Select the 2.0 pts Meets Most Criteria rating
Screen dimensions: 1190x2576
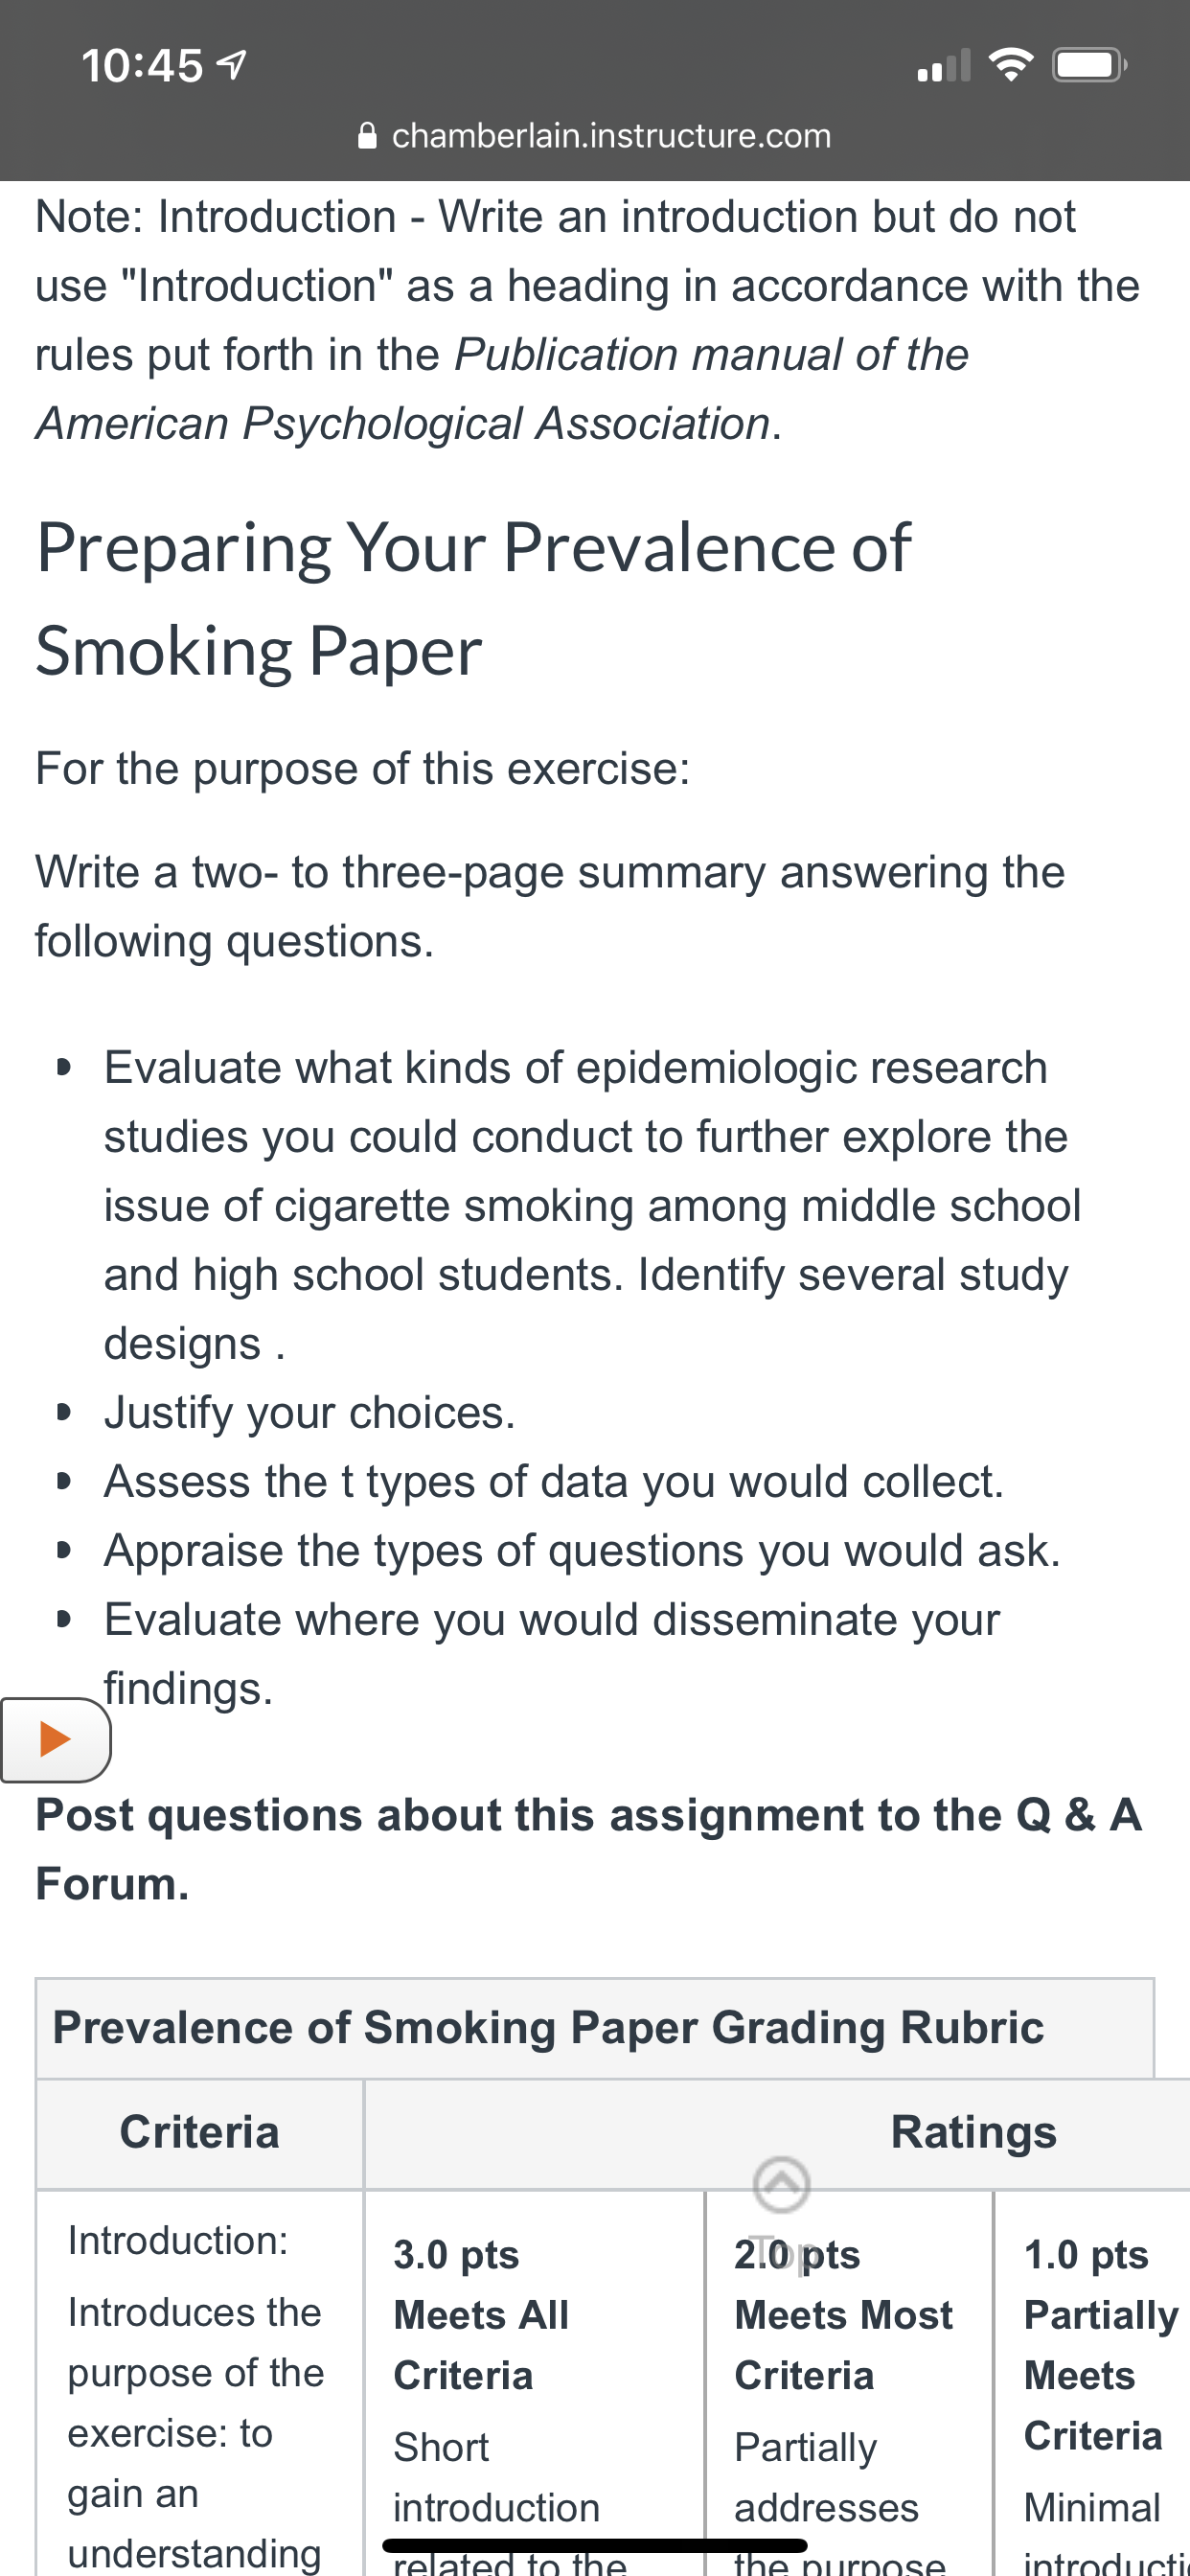[849, 2384]
